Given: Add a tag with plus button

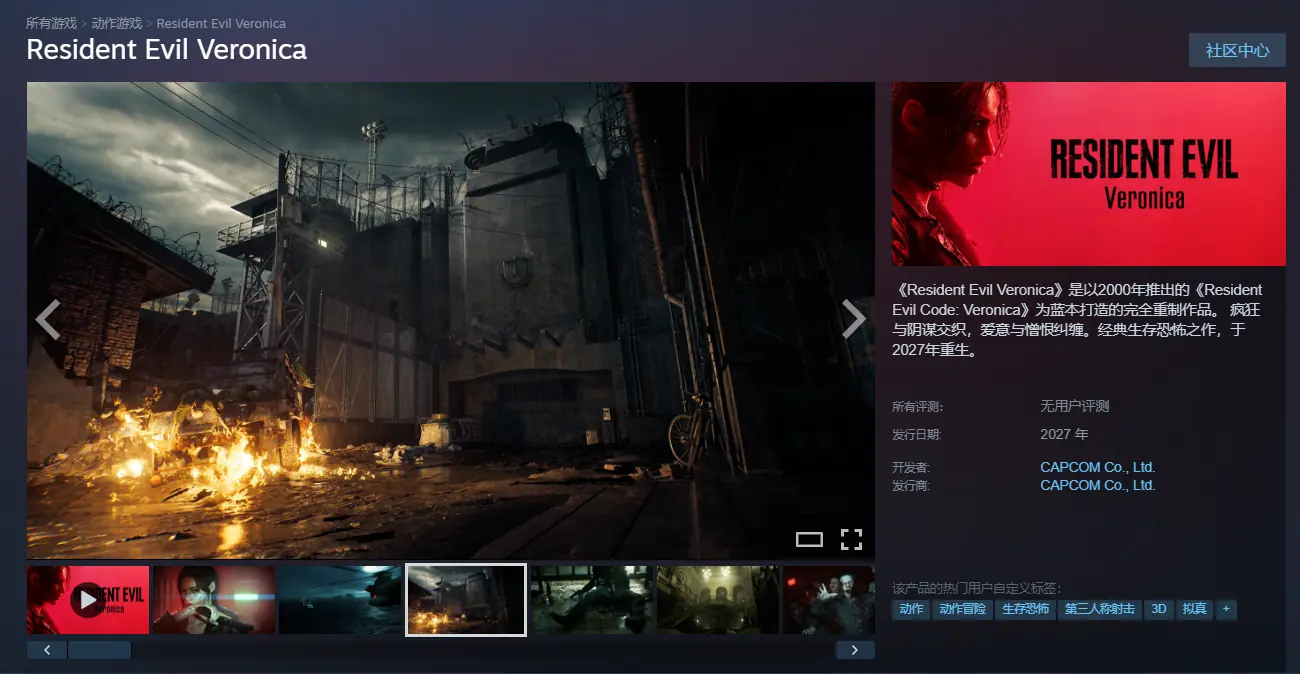Looking at the screenshot, I should pyautogui.click(x=1226, y=608).
